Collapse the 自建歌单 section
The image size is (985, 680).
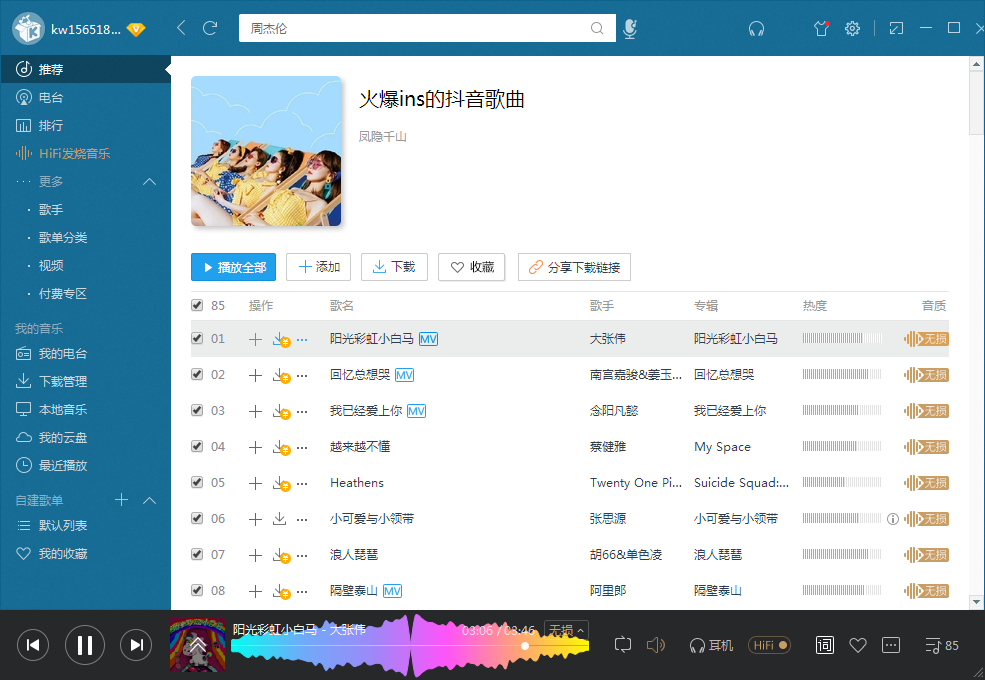coord(150,500)
